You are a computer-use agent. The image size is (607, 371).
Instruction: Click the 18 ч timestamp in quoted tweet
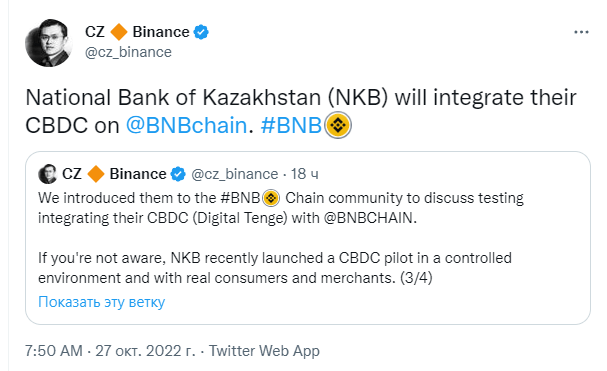pyautogui.click(x=305, y=174)
